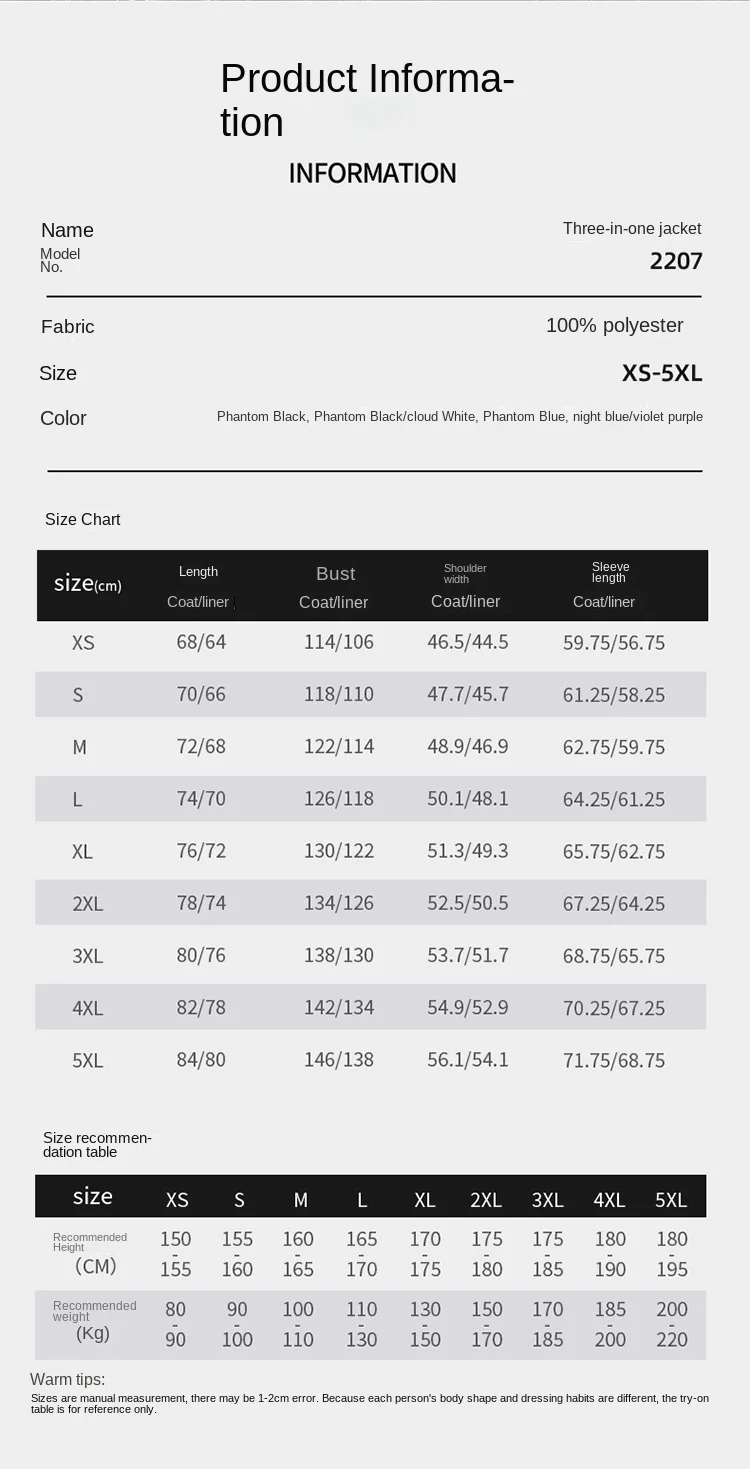The width and height of the screenshot is (750, 1469).
Task: Select the list of available colors
Action: click(x=459, y=417)
